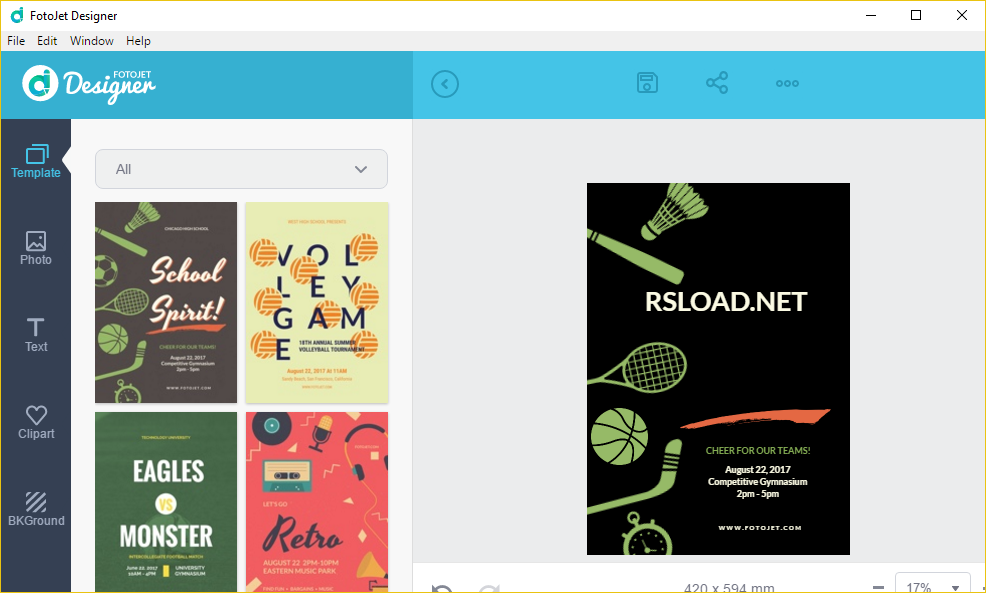Open the Window menu
The width and height of the screenshot is (986, 593).
tap(92, 41)
